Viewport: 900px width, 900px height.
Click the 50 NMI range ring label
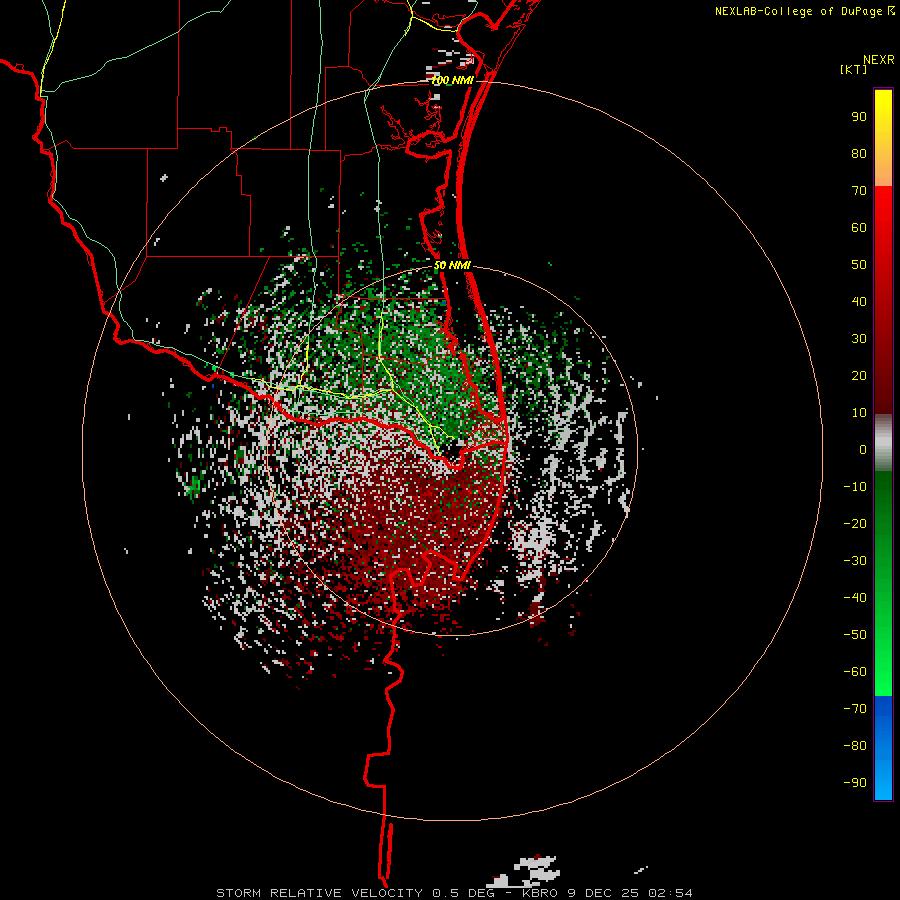[452, 265]
